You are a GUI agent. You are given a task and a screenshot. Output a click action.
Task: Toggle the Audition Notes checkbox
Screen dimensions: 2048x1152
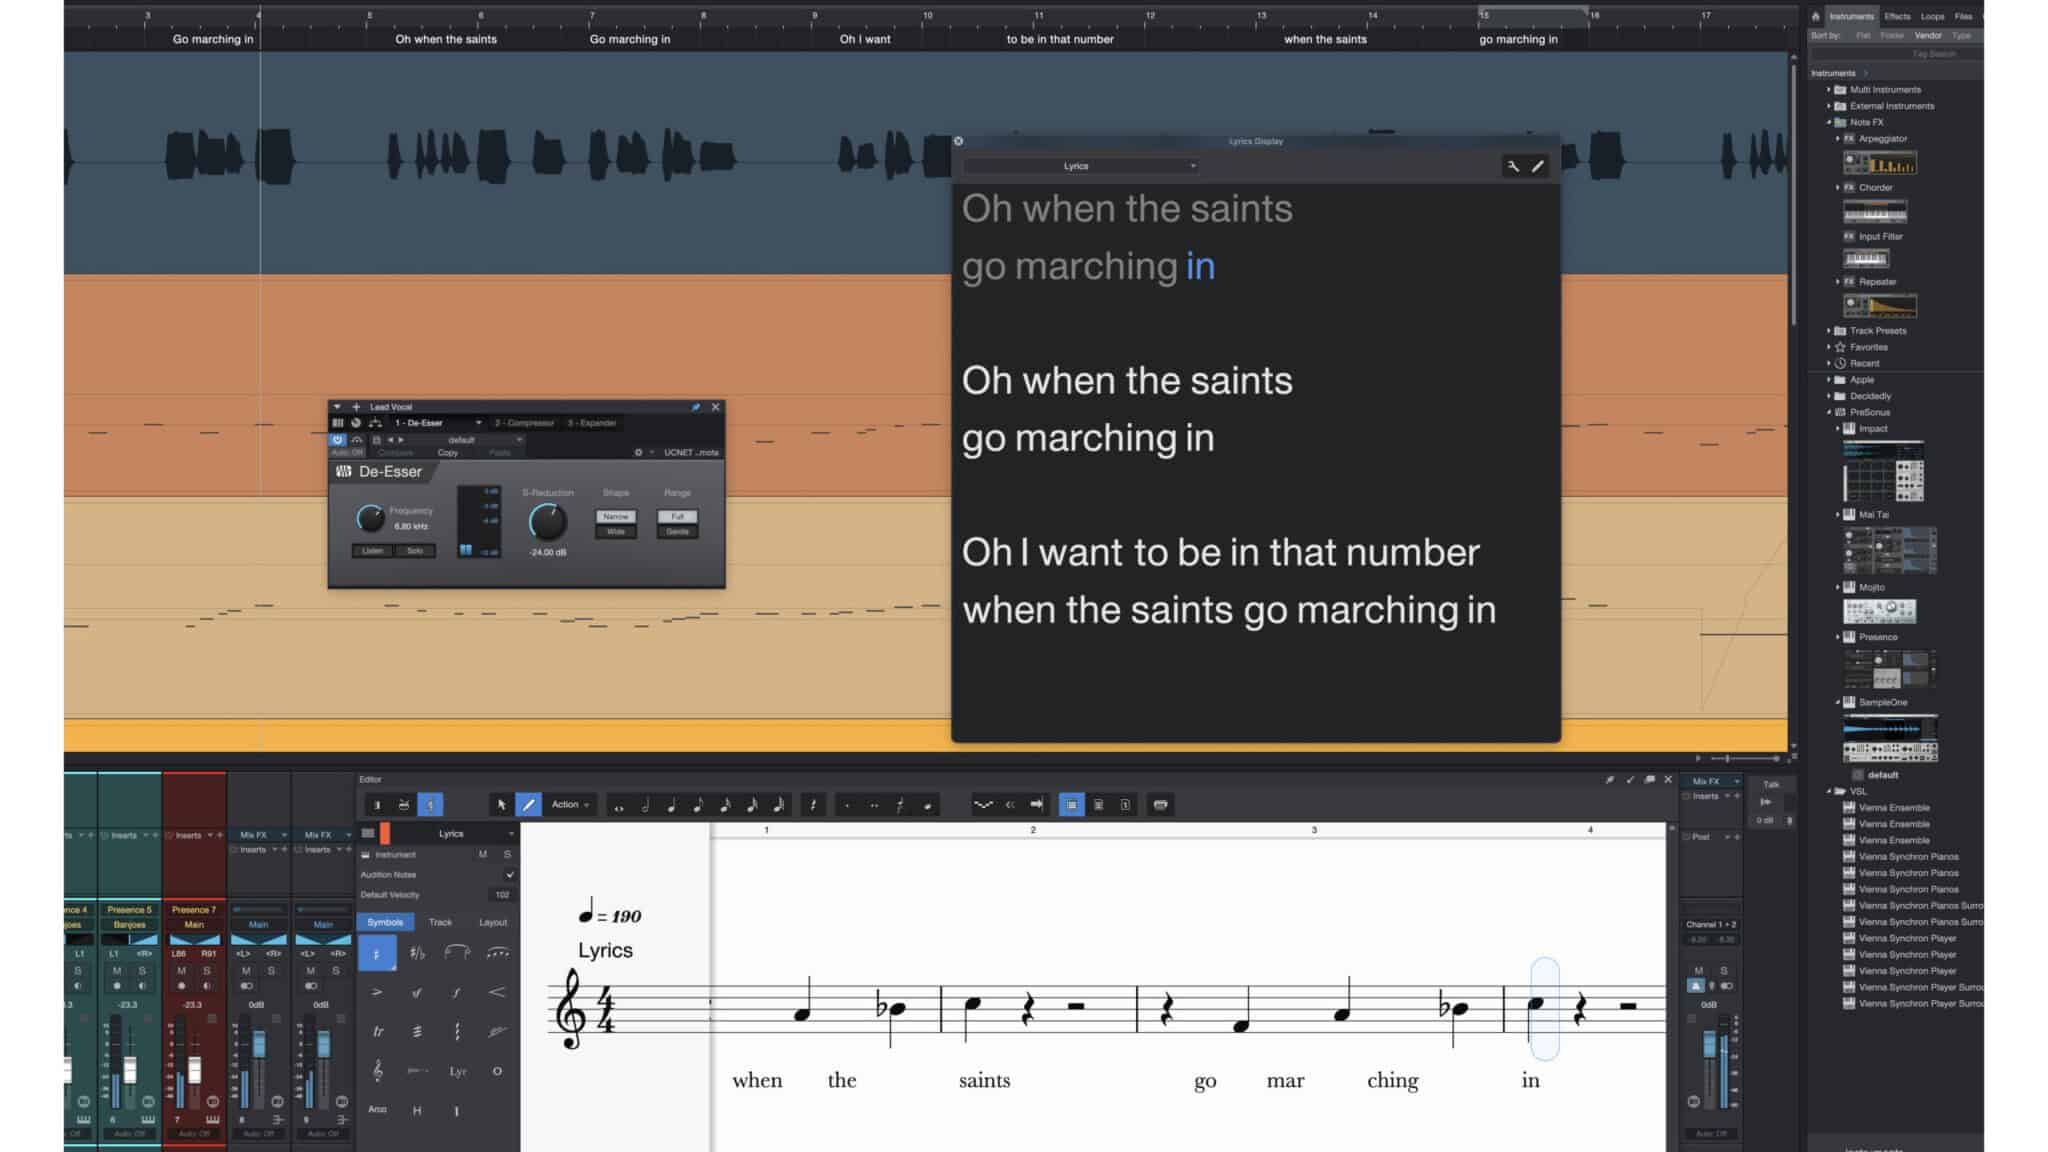pyautogui.click(x=510, y=874)
